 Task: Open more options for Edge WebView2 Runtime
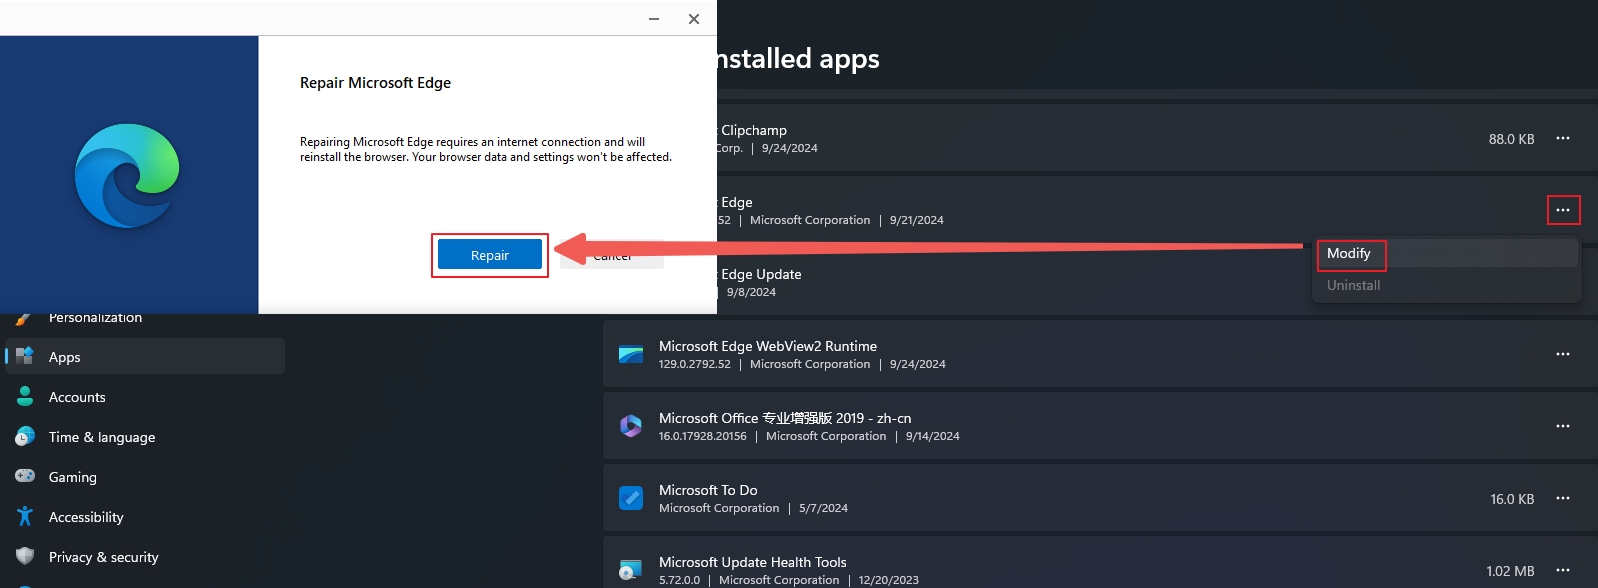pyautogui.click(x=1563, y=354)
